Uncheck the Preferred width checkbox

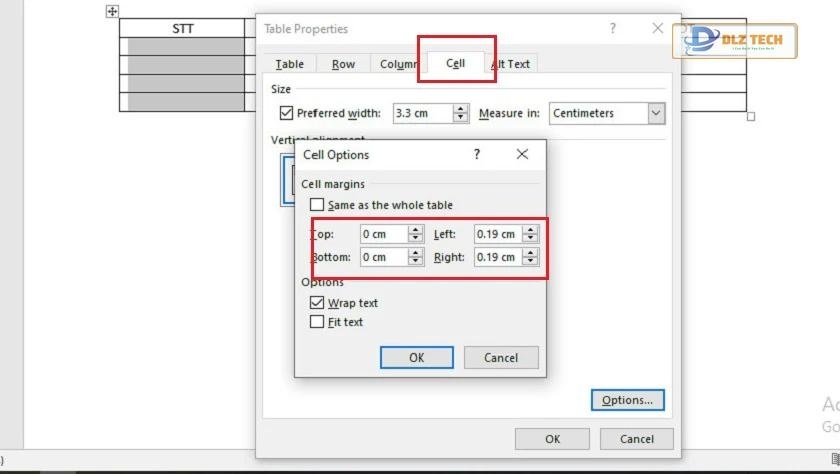[287, 113]
